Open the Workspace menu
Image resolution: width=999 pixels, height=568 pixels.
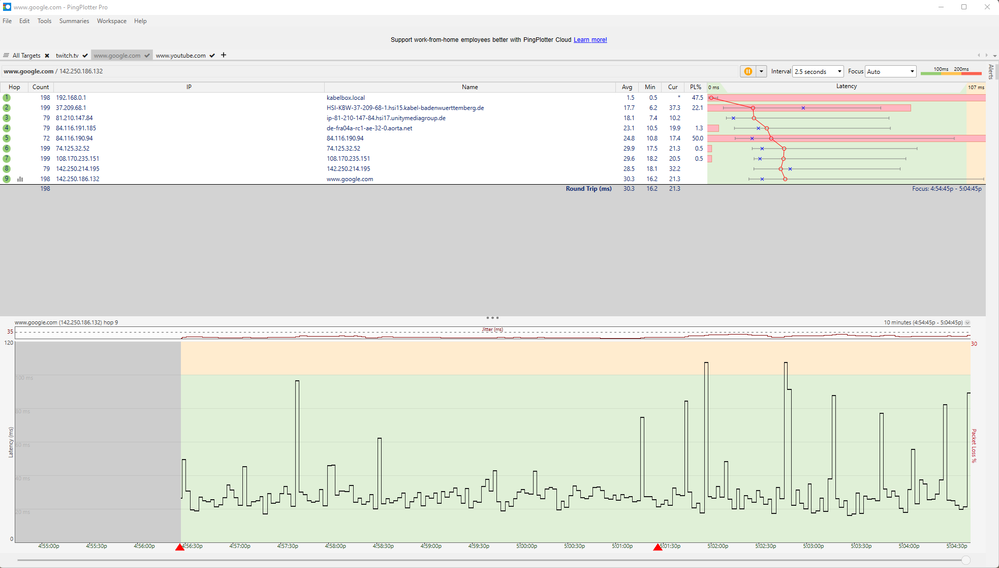[111, 21]
